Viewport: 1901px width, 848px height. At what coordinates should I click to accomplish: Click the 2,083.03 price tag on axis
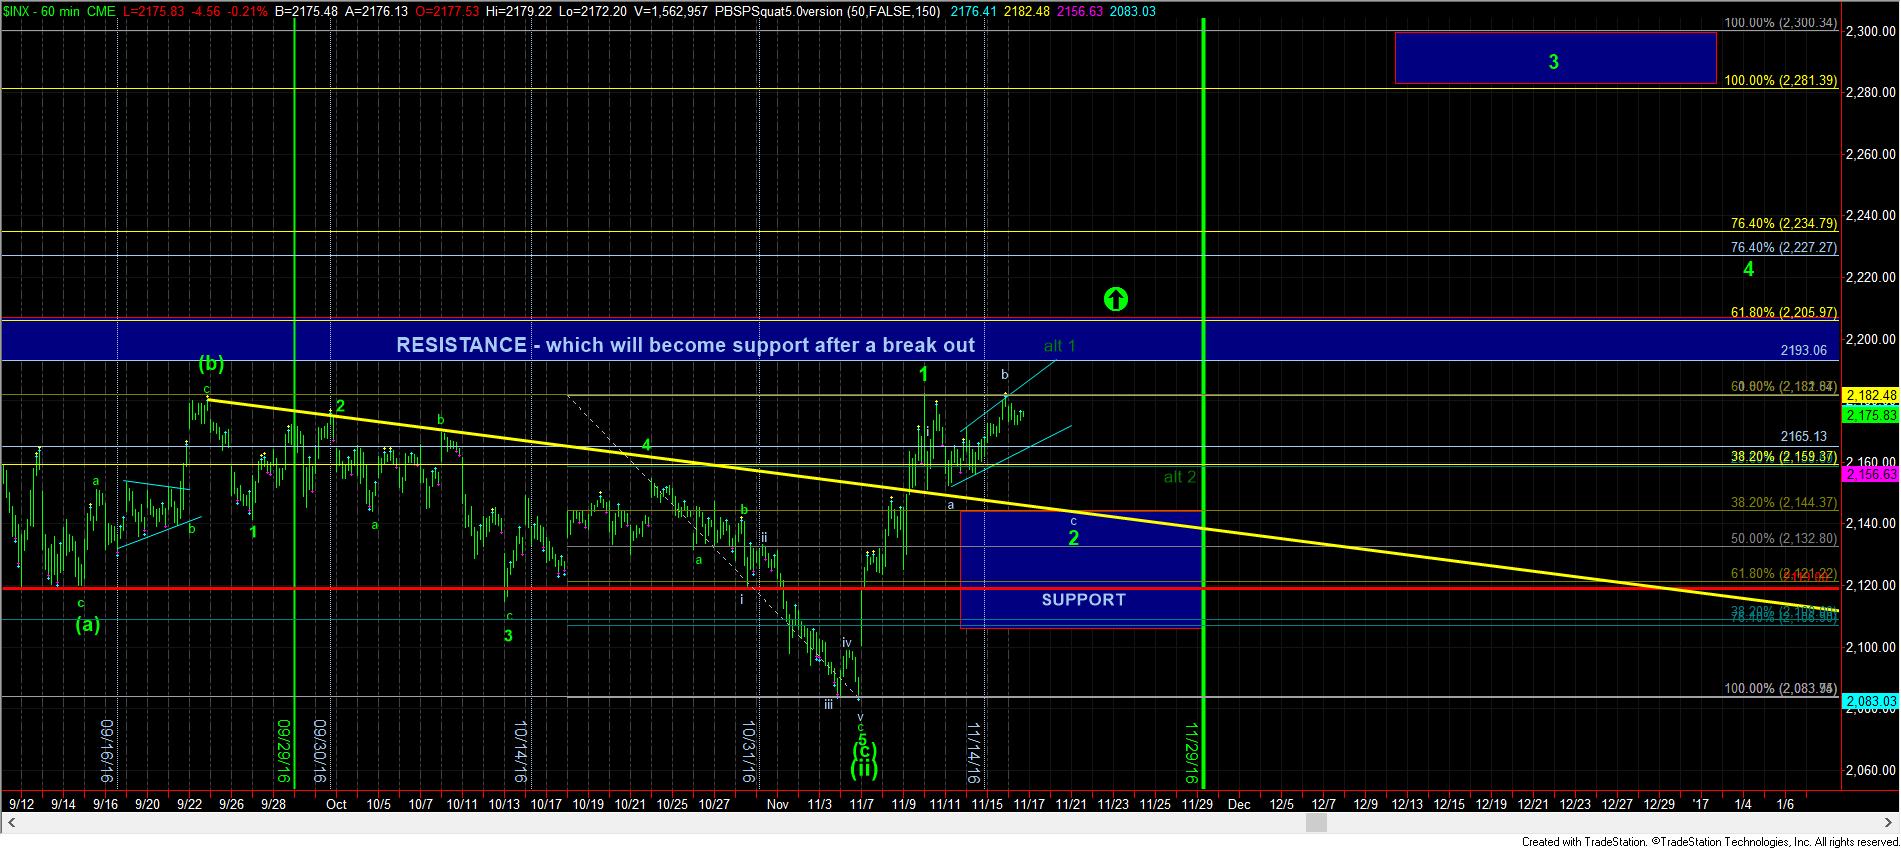pos(1869,701)
